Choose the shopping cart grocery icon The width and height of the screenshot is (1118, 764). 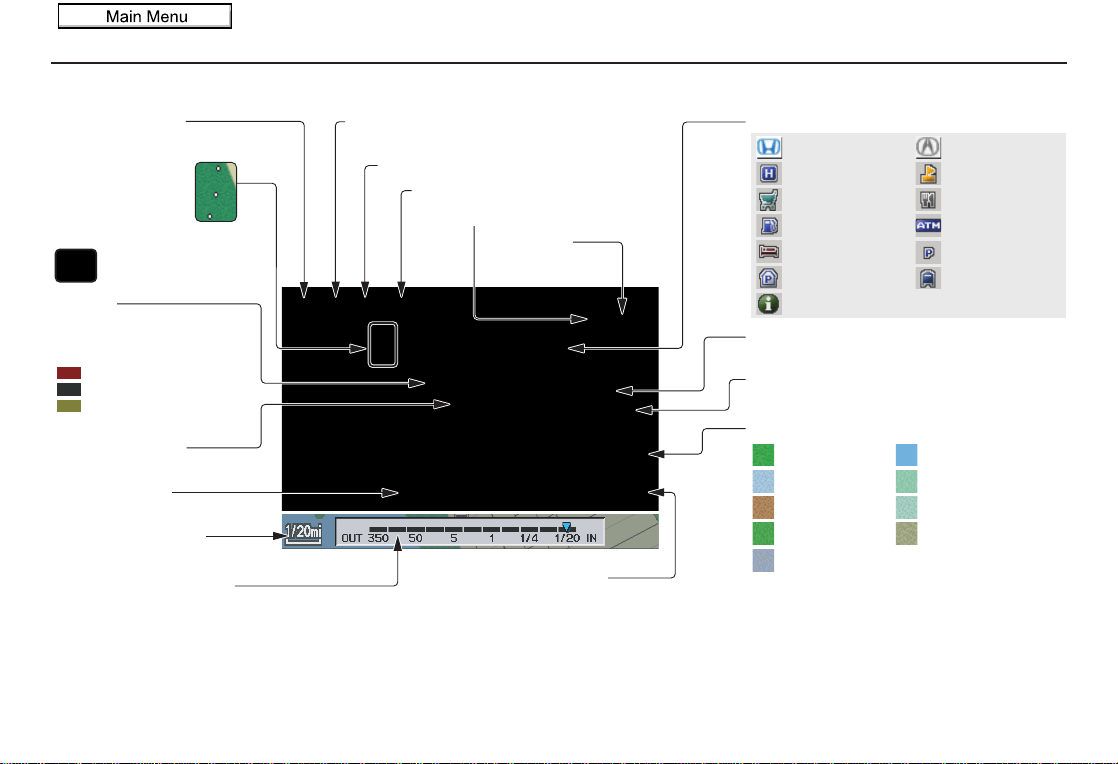coord(768,200)
